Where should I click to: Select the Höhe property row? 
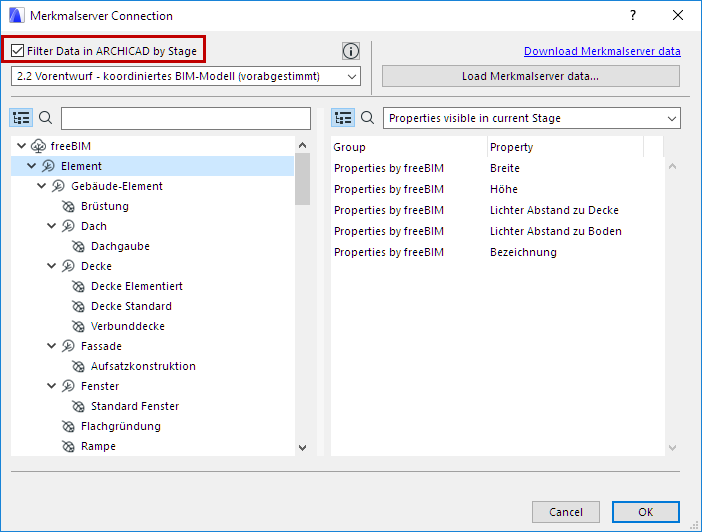click(x=497, y=189)
